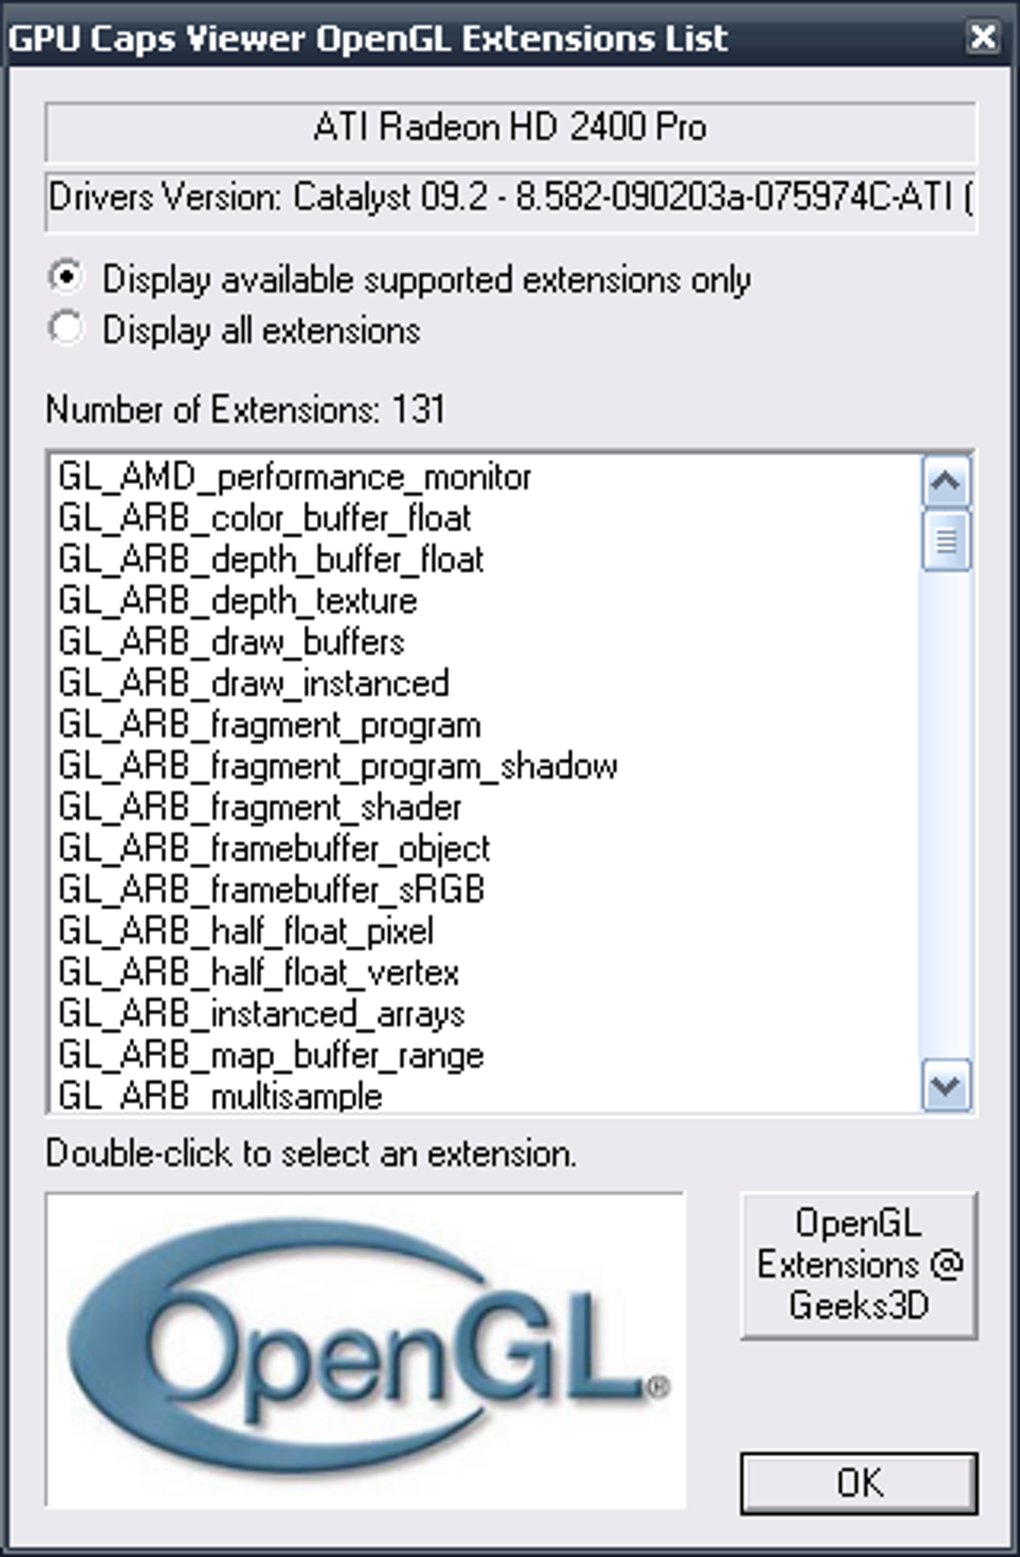
Task: Click the OpenGL logo image
Action: tap(365, 1350)
